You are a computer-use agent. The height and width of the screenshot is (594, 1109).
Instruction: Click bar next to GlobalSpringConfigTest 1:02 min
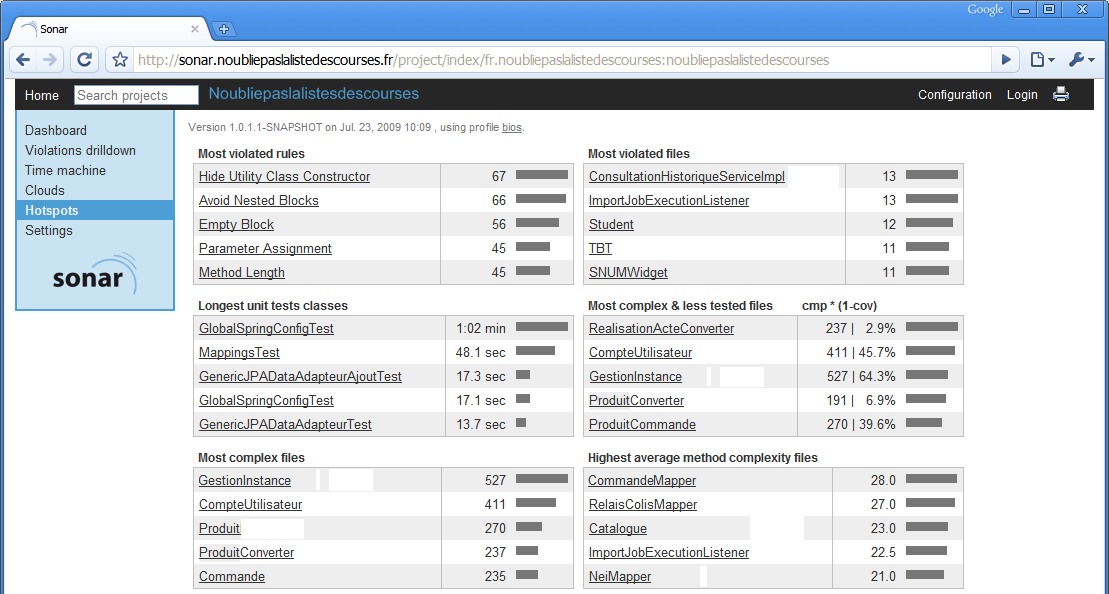pos(541,327)
